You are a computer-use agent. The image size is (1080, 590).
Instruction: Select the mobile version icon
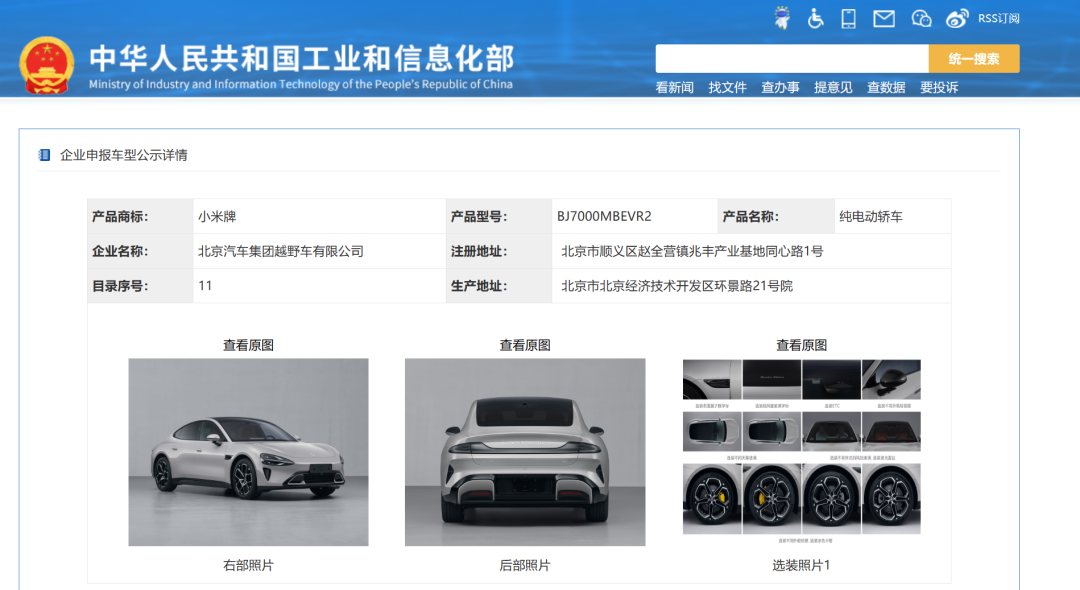point(849,17)
